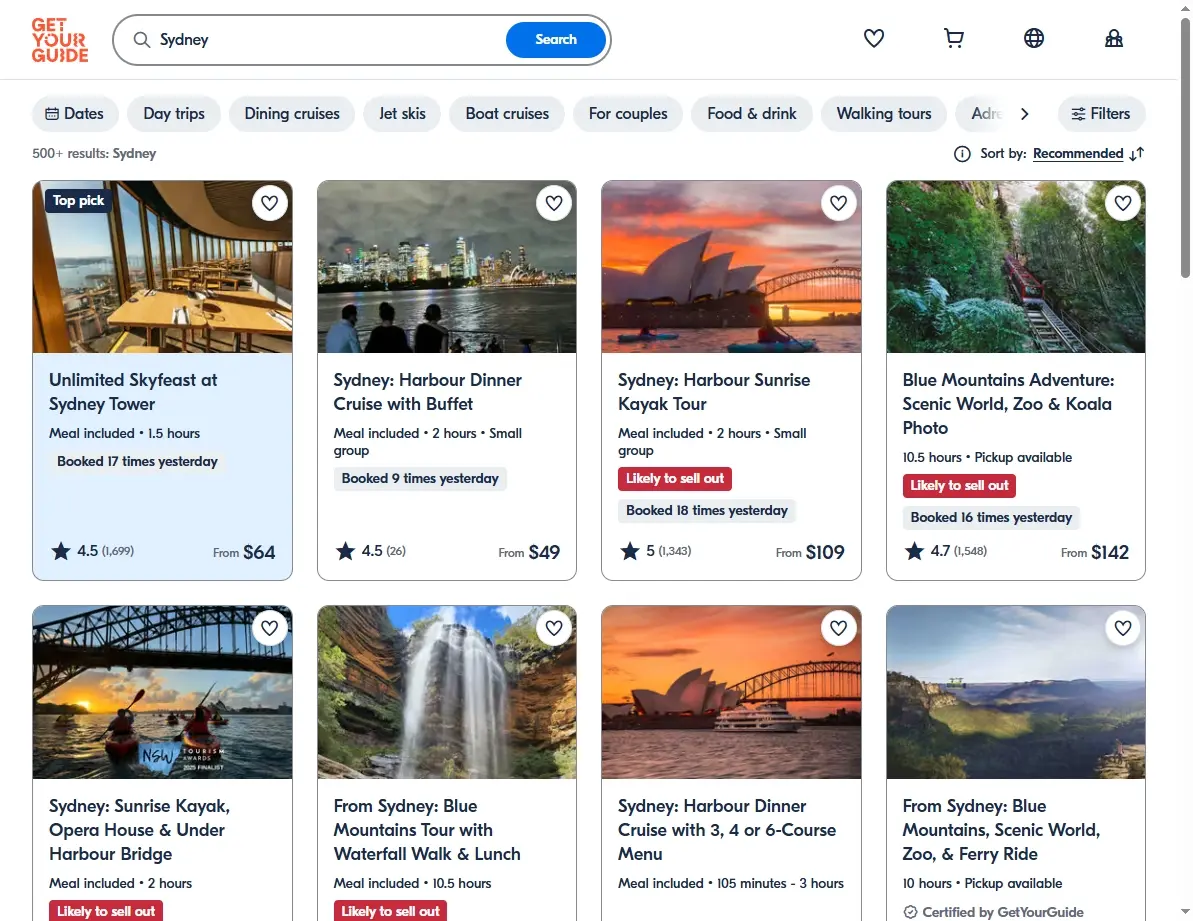This screenshot has height=921, width=1193.
Task: Click the star on Blue Mountains Adventure card
Action: point(915,551)
